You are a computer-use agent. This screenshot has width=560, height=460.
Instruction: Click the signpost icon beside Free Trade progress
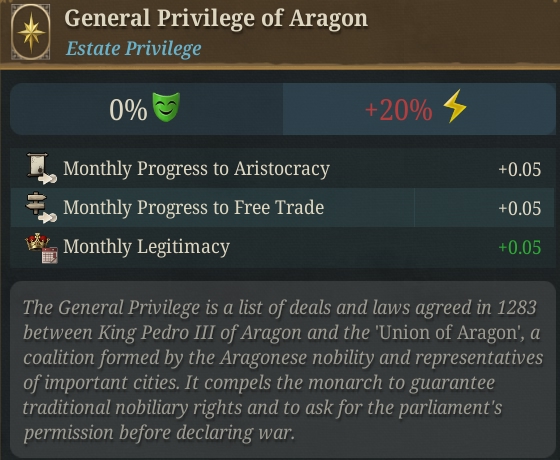click(41, 208)
